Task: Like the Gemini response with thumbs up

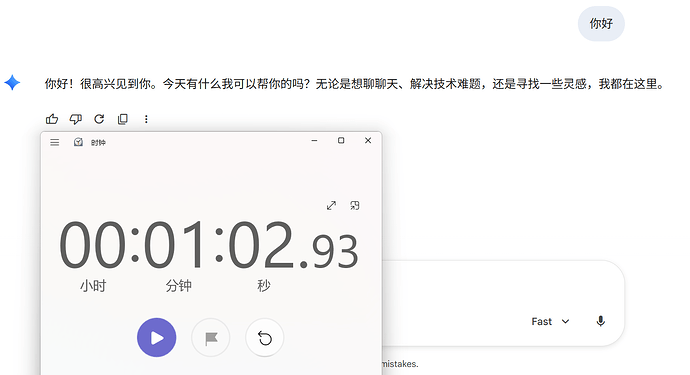Action: click(52, 119)
